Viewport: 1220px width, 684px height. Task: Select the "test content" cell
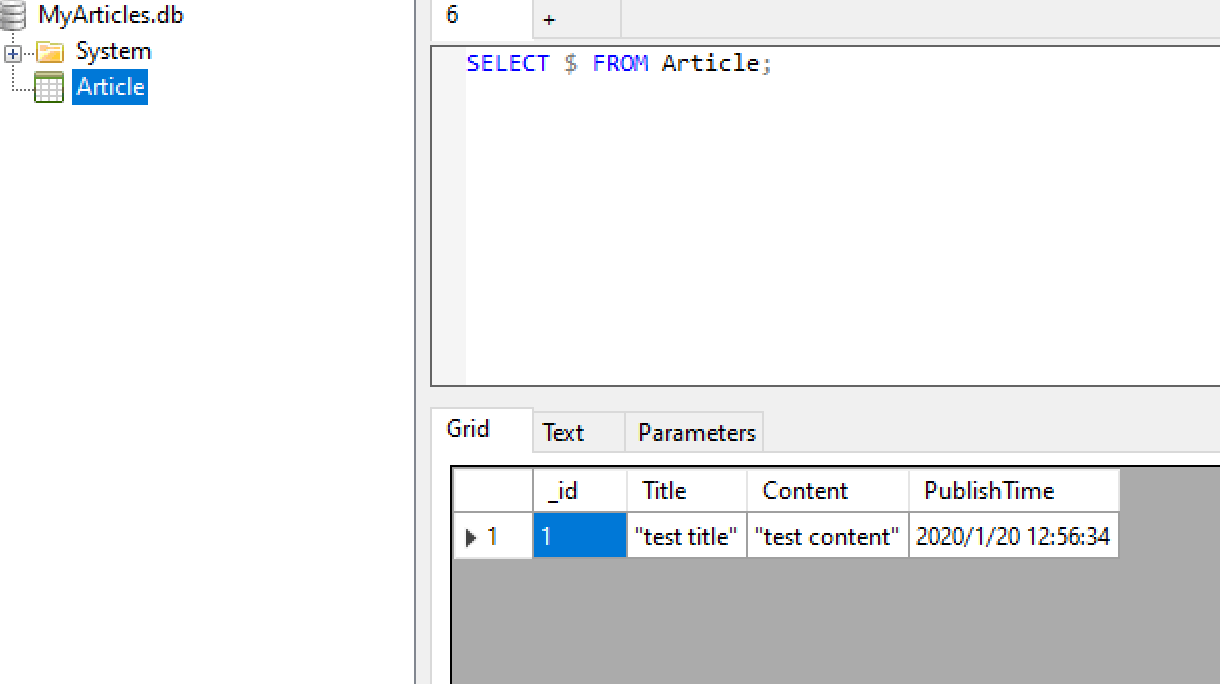click(x=828, y=537)
